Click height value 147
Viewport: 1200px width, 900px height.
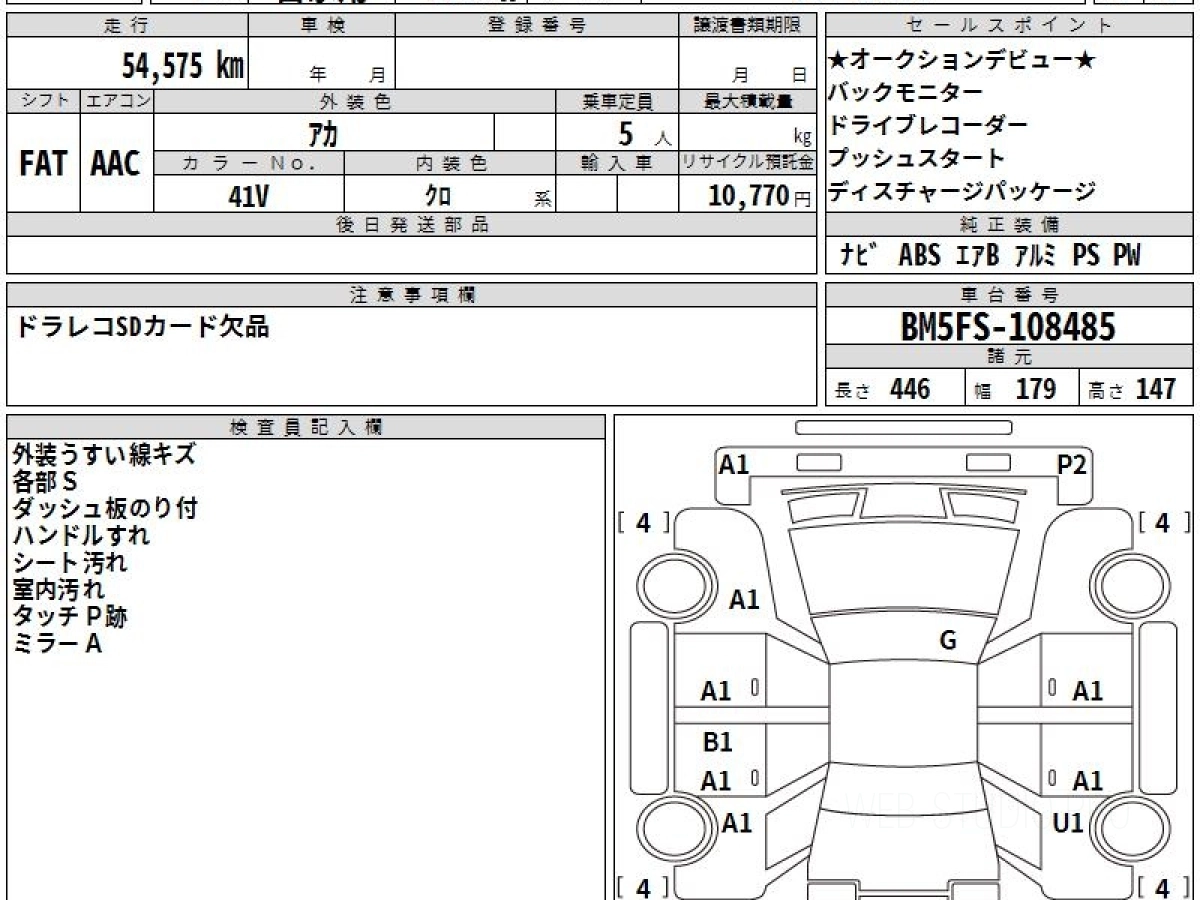(x=1156, y=389)
